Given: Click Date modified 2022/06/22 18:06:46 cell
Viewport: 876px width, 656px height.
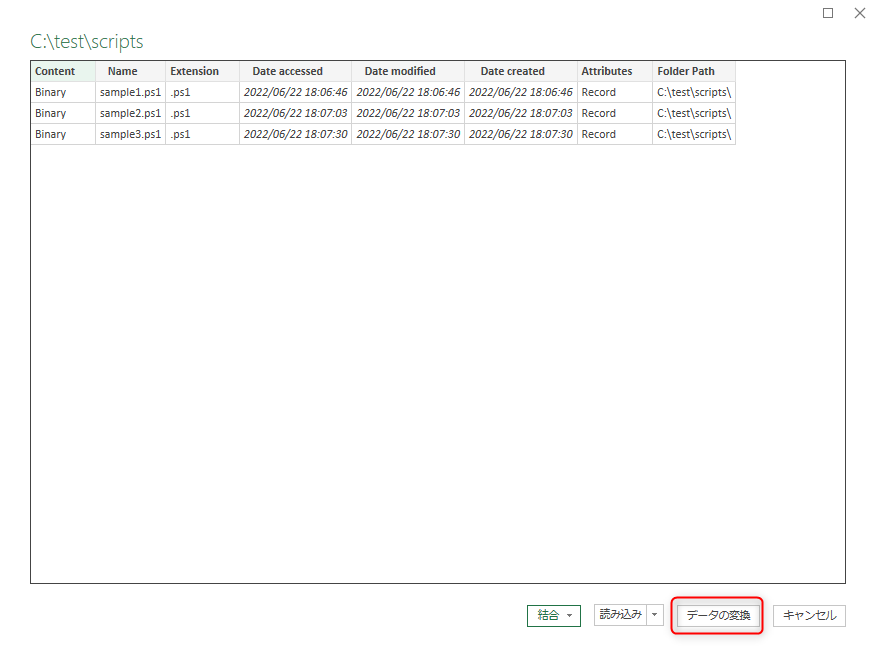Looking at the screenshot, I should click(408, 92).
